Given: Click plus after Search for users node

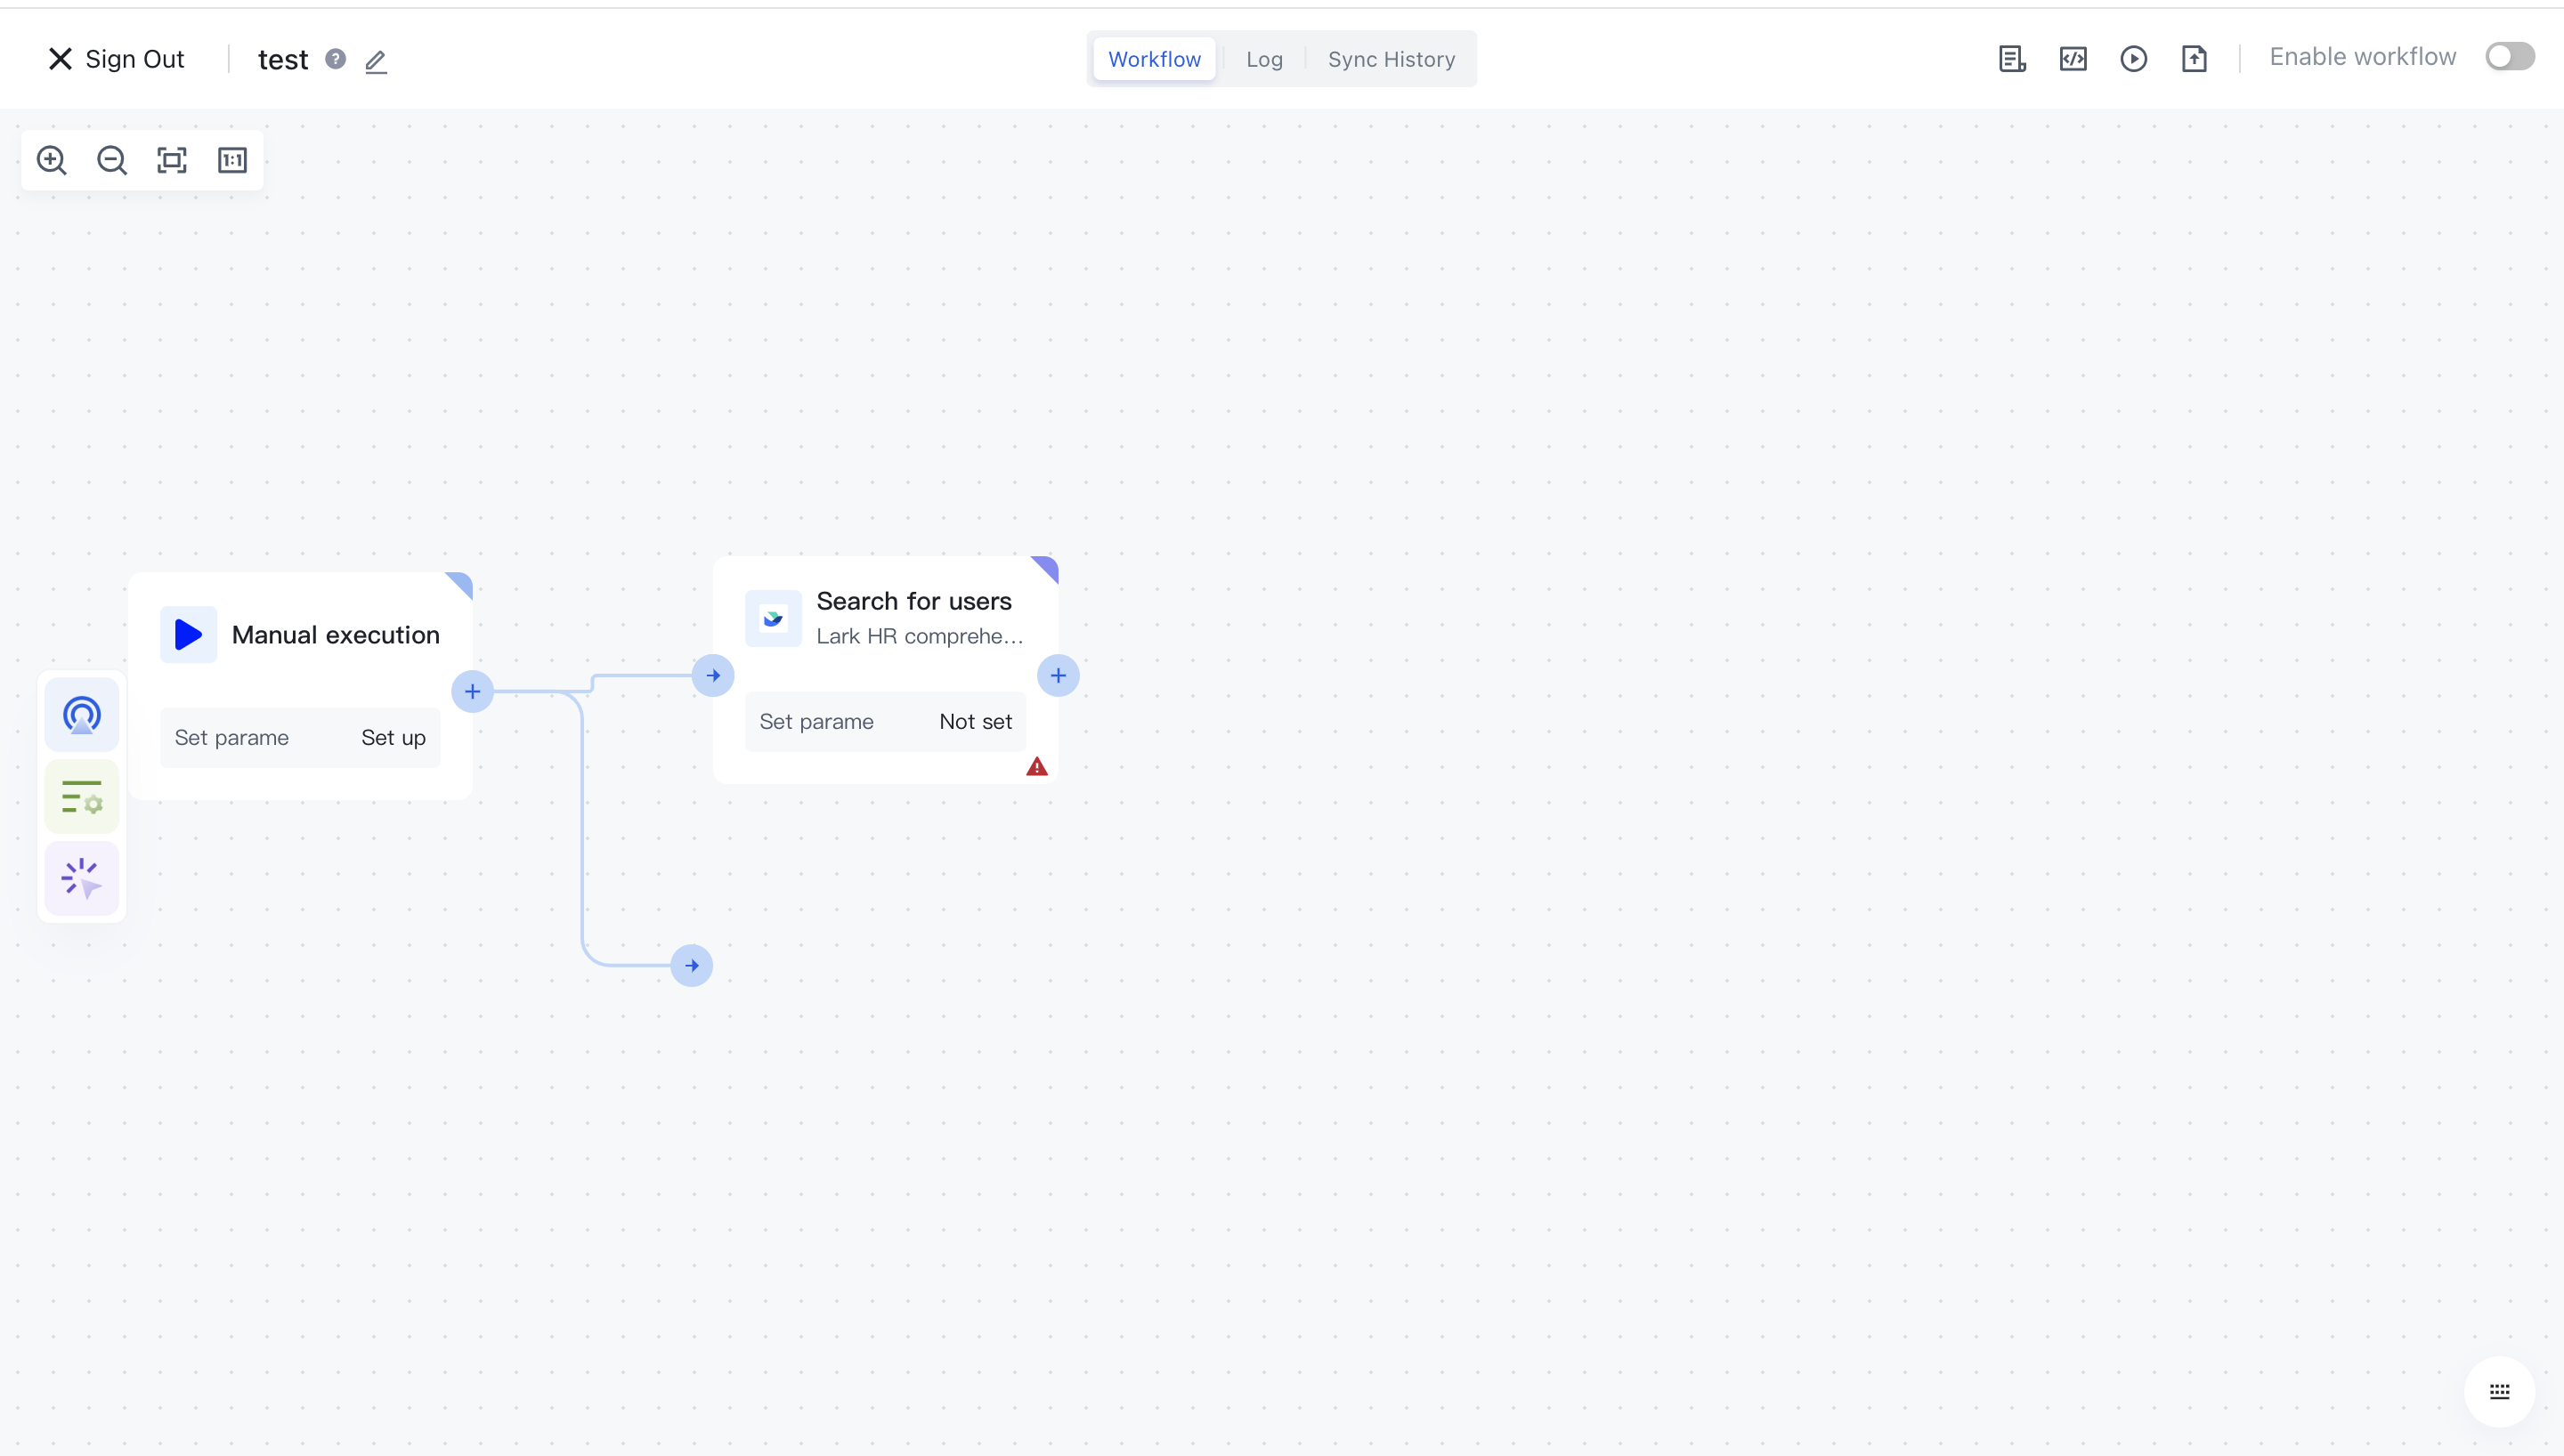Looking at the screenshot, I should [1058, 676].
